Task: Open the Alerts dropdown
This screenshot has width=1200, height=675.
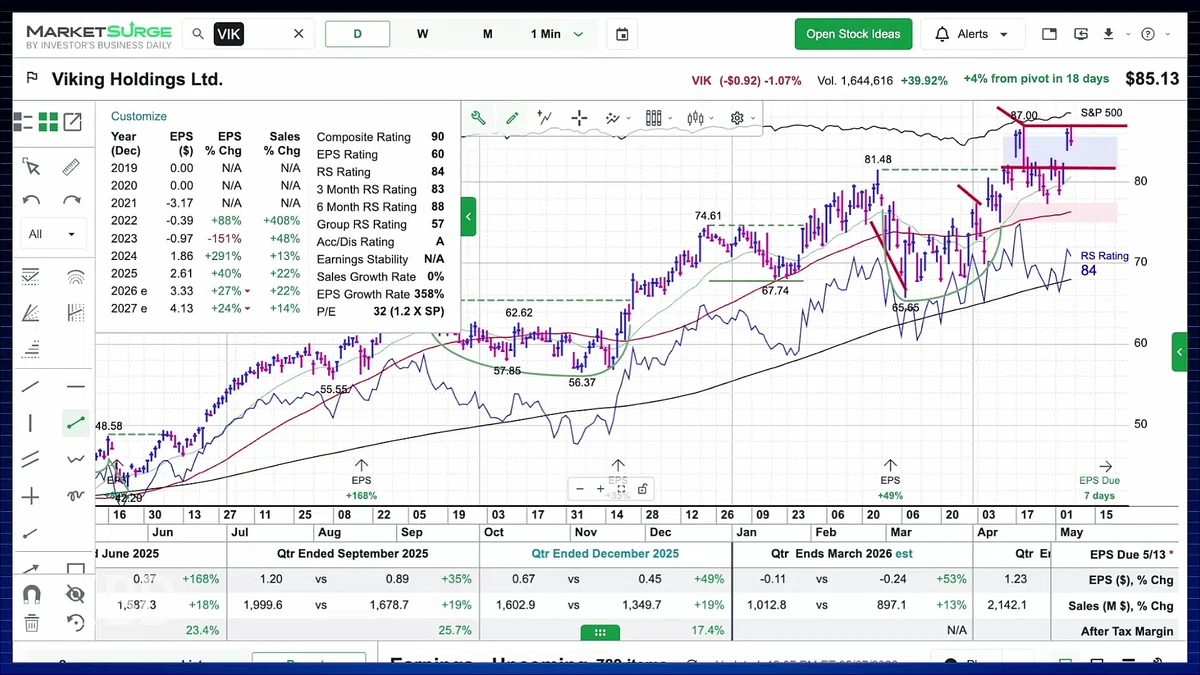Action: (972, 34)
